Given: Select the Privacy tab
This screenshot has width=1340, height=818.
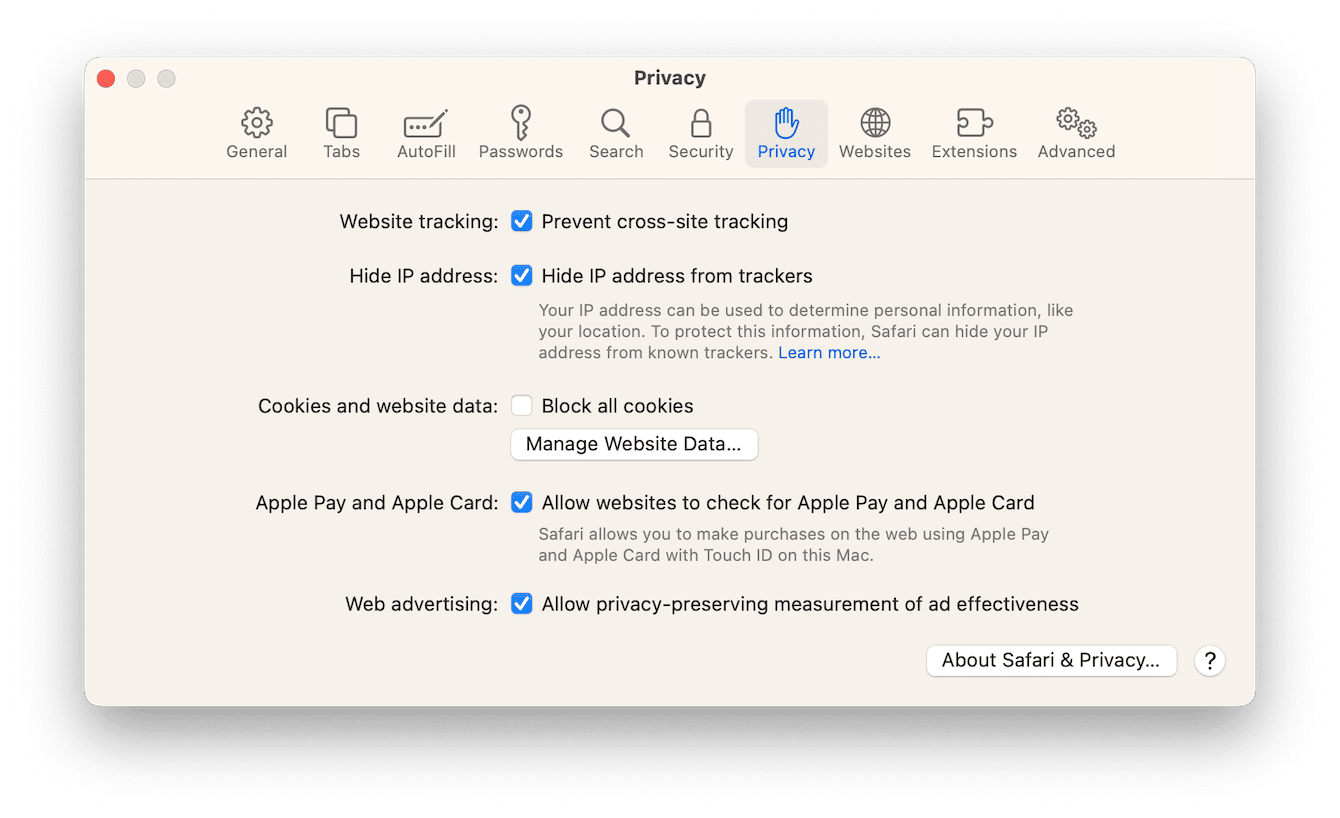Looking at the screenshot, I should (786, 133).
